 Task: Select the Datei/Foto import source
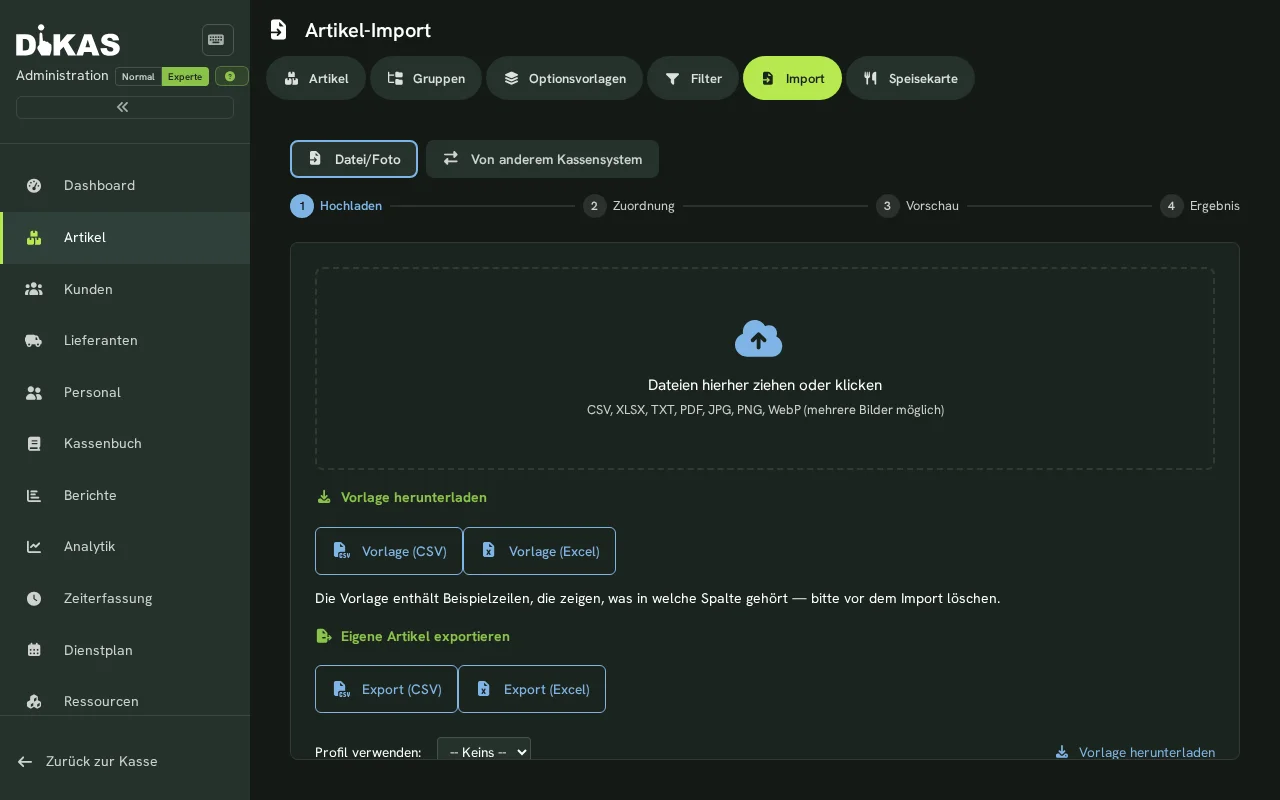354,159
